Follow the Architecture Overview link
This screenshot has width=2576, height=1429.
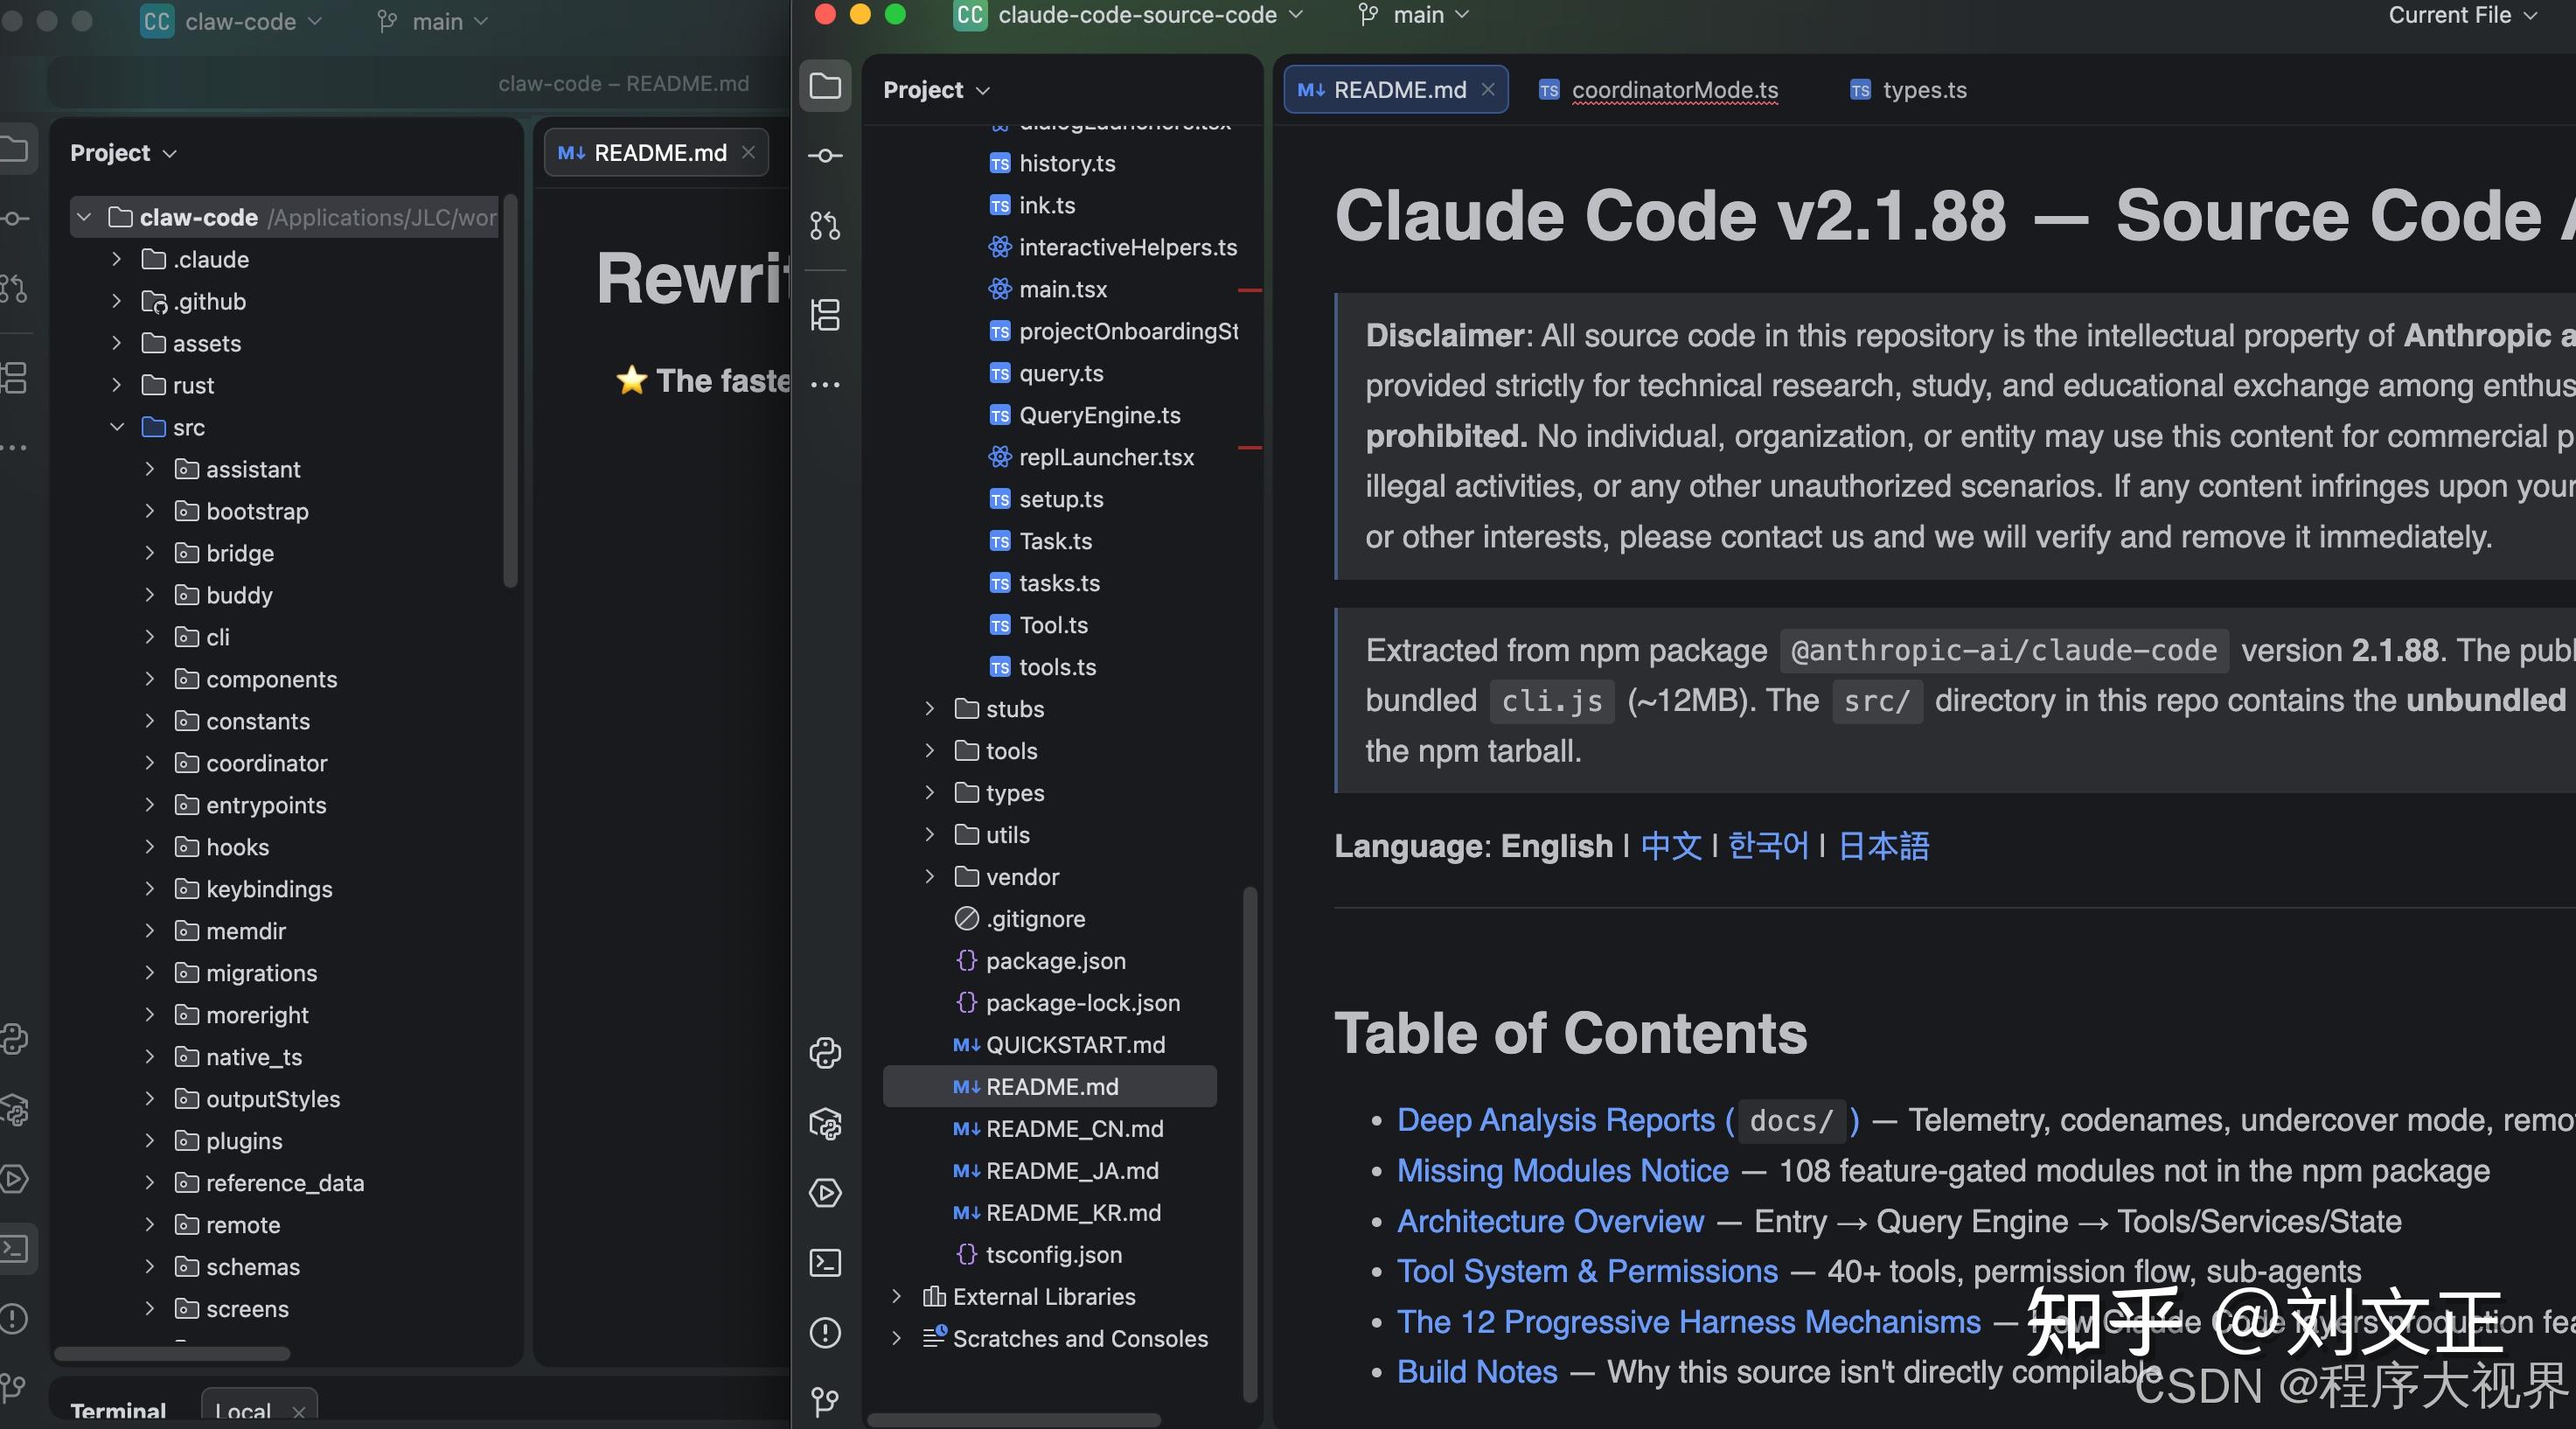pyautogui.click(x=1550, y=1221)
